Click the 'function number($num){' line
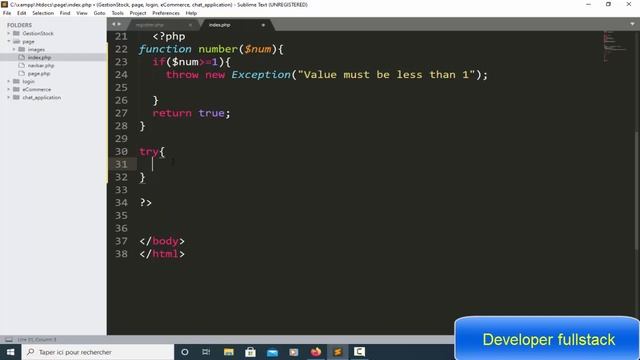Screen dimensions: 640x360 point(211,49)
